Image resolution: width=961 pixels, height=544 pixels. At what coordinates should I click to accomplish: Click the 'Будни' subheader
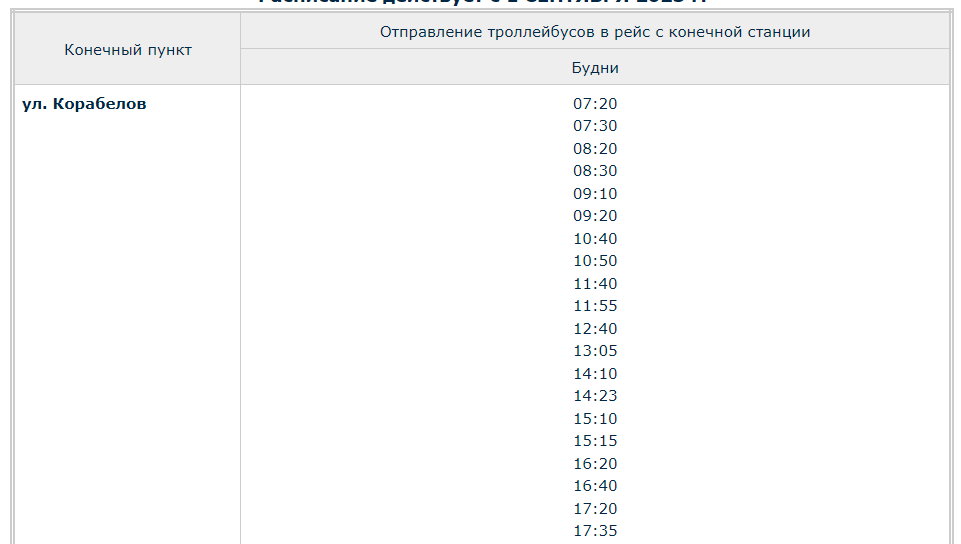[594, 67]
